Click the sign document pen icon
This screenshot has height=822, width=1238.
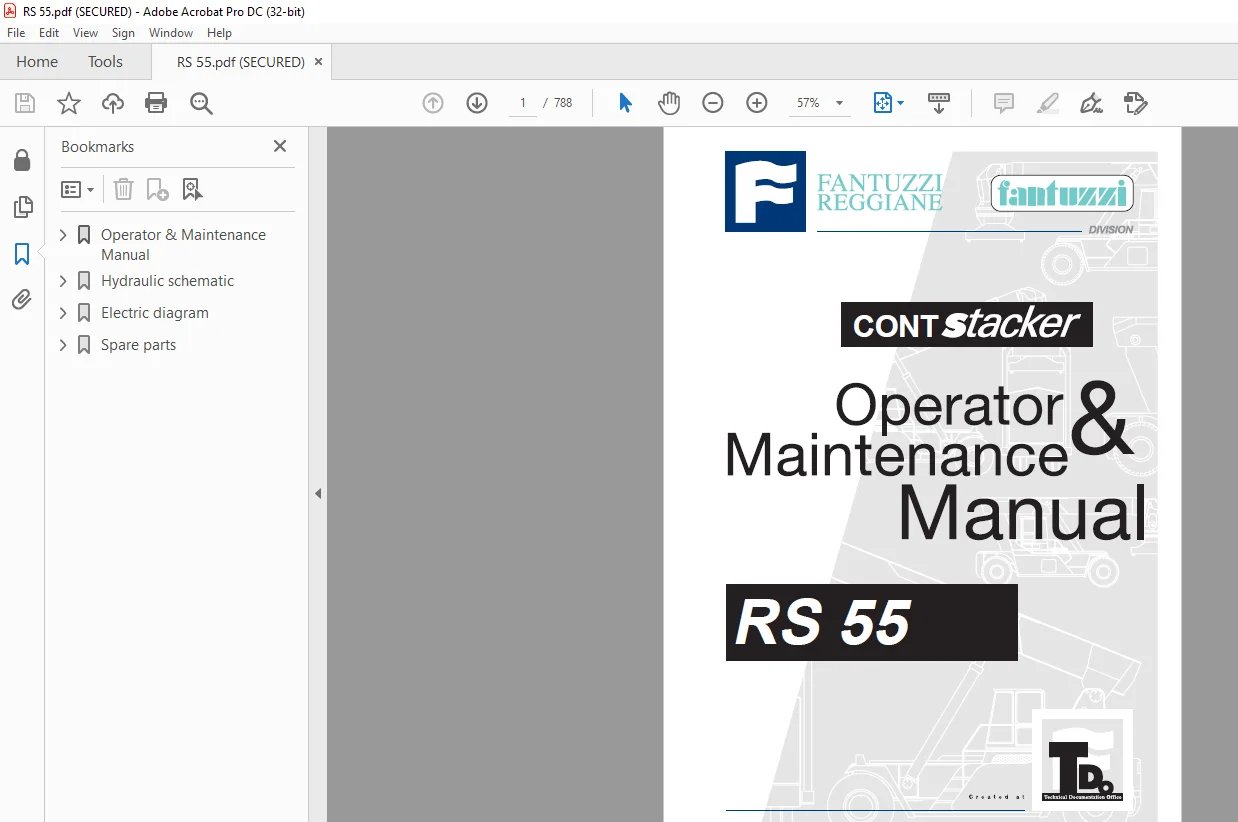tap(1091, 103)
